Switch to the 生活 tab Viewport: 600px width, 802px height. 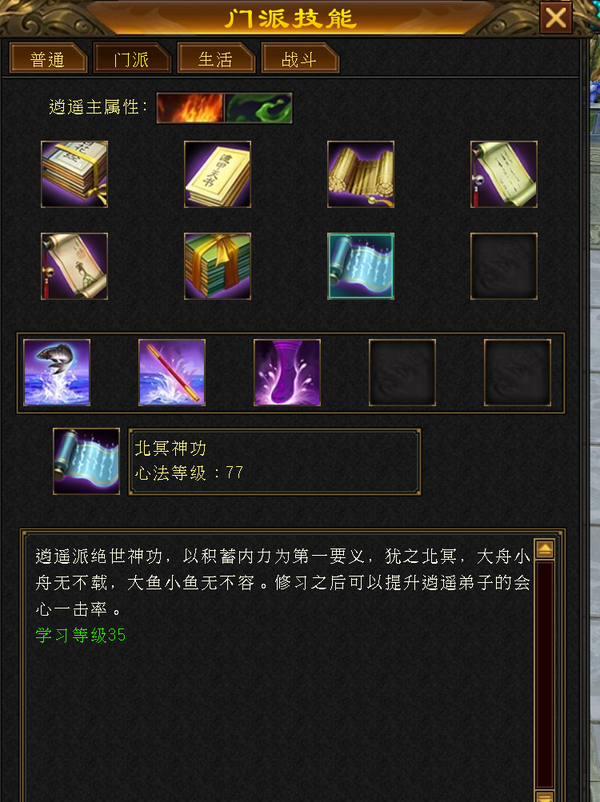(x=216, y=59)
